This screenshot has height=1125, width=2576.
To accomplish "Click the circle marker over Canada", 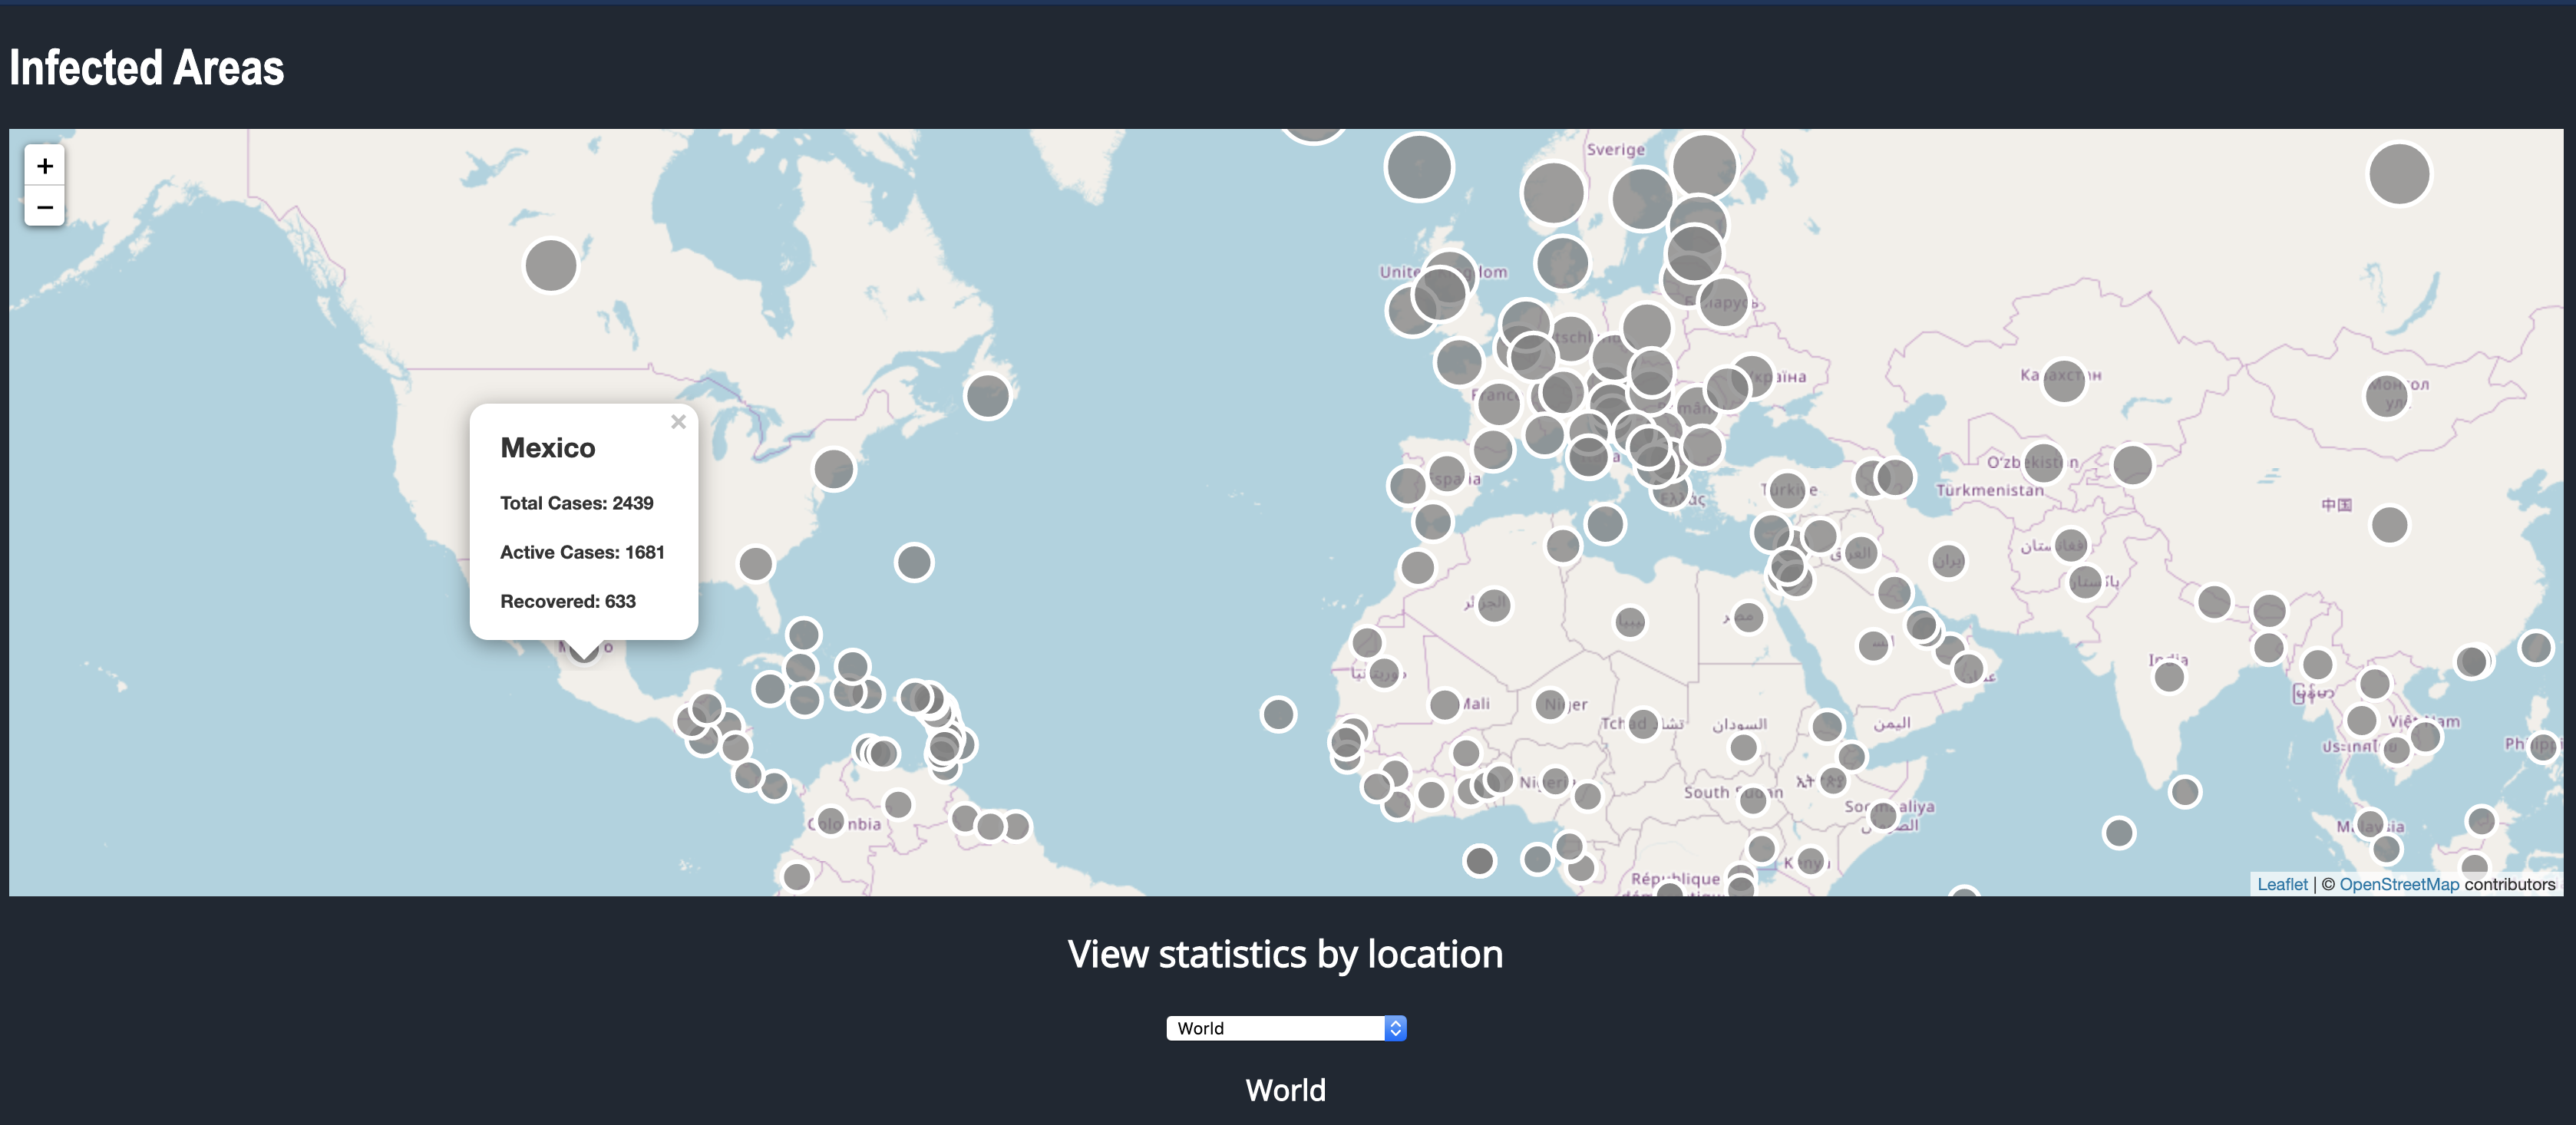I will pyautogui.click(x=550, y=265).
